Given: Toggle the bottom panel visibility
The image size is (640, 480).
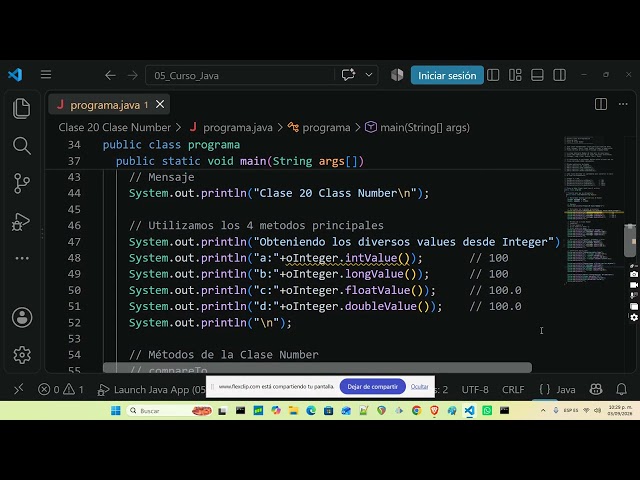Looking at the screenshot, I should pos(537,75).
